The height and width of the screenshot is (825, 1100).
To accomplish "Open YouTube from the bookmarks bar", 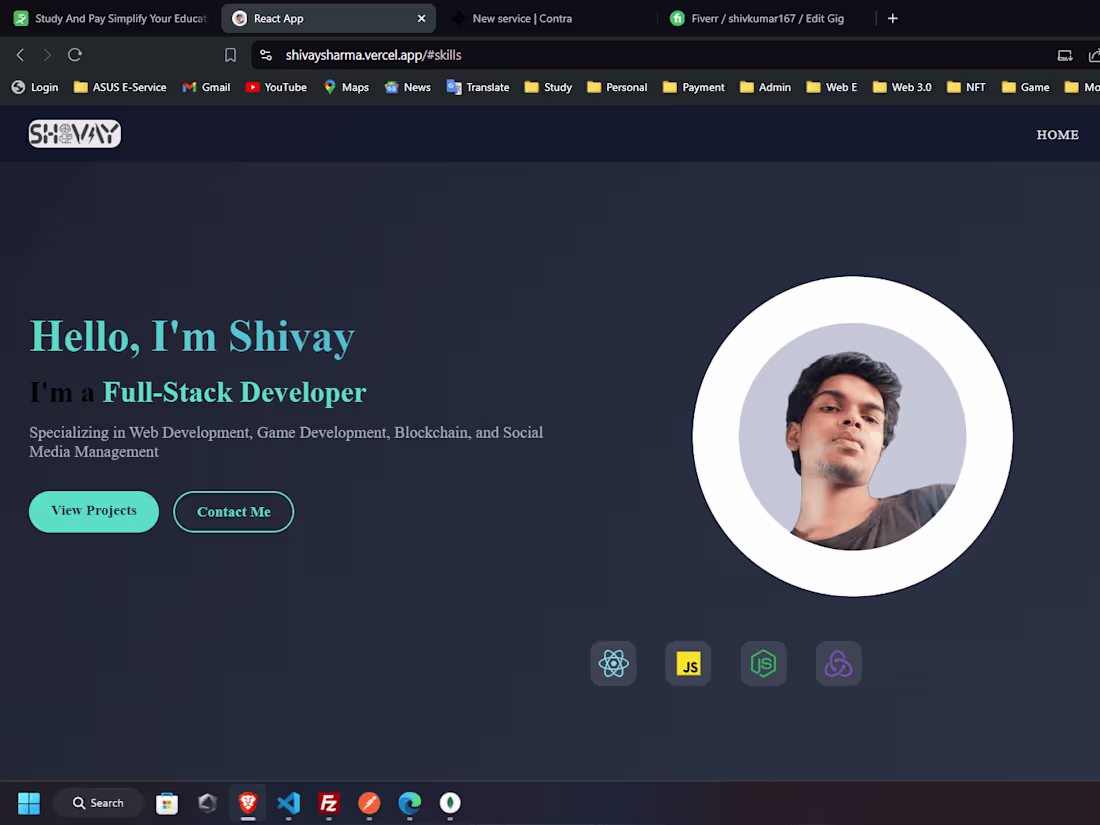I will (276, 87).
